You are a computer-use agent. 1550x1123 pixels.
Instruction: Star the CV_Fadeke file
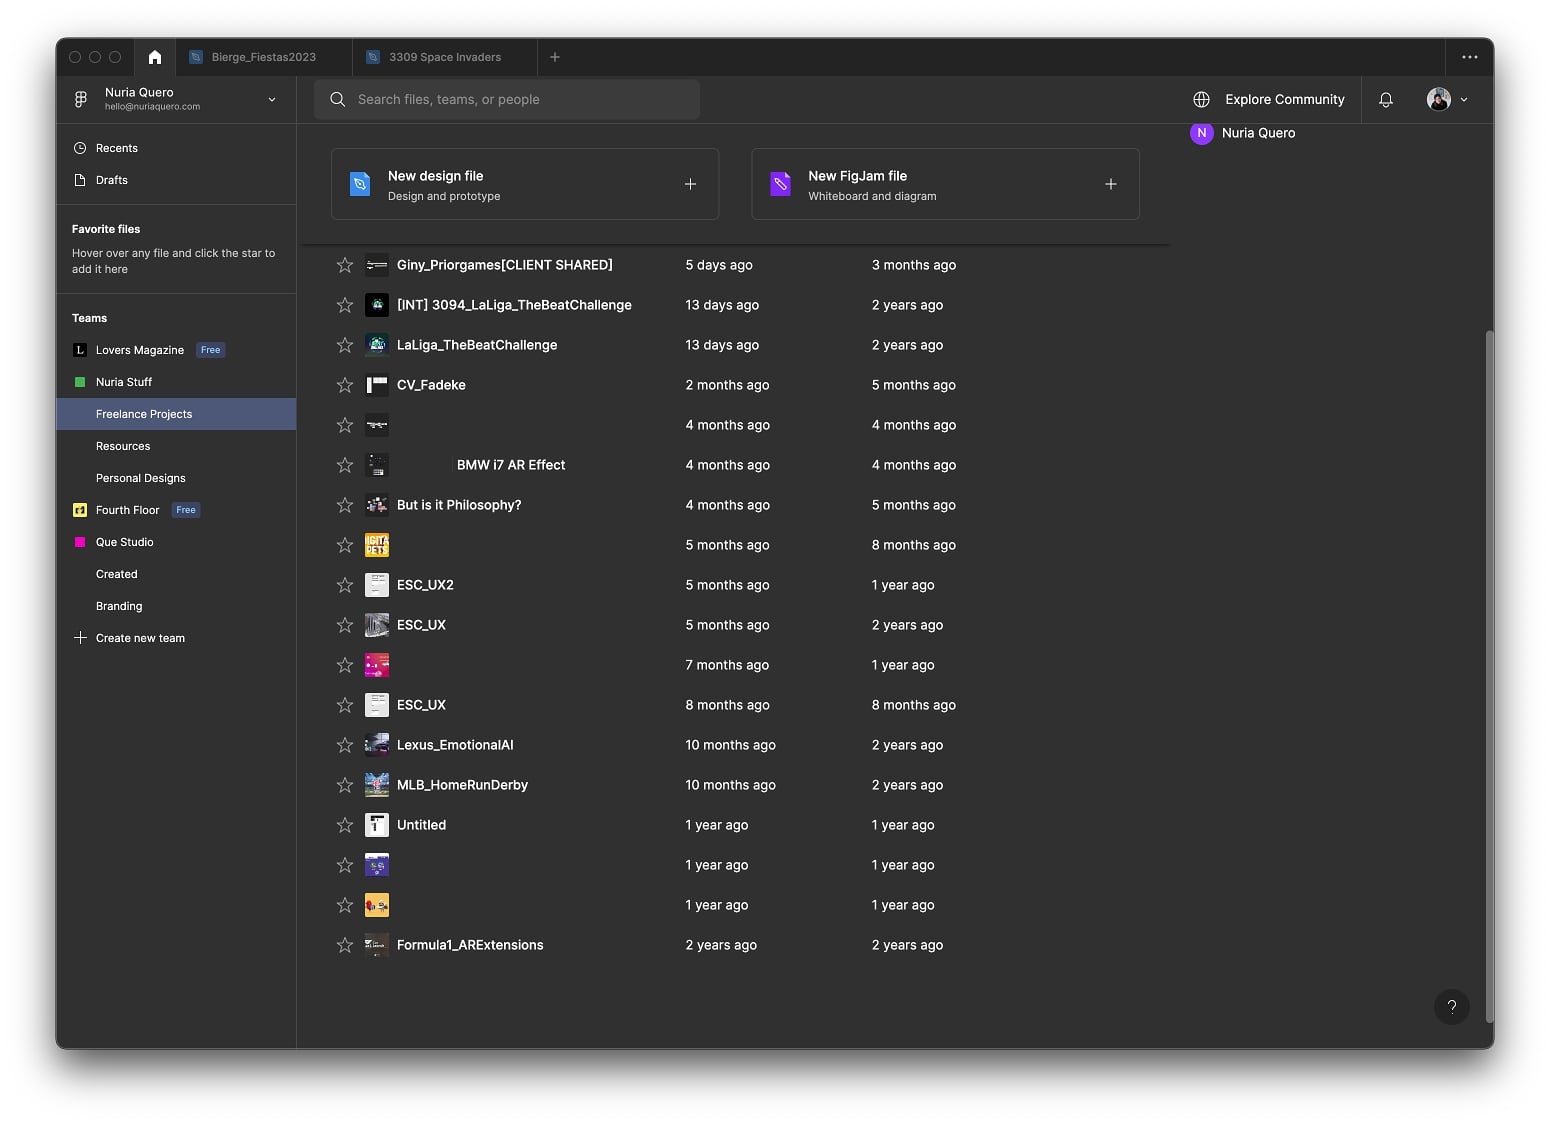click(344, 385)
